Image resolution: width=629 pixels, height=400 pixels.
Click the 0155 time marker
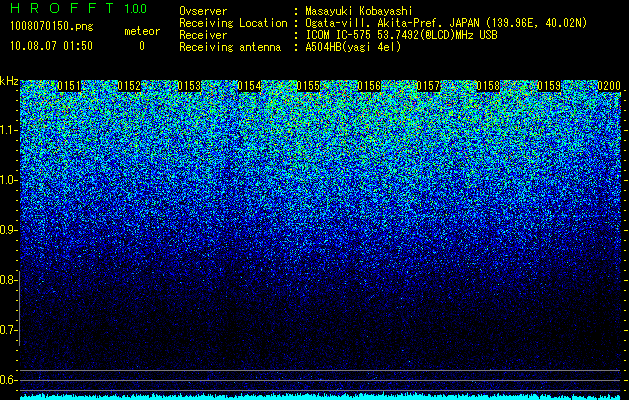pos(308,86)
